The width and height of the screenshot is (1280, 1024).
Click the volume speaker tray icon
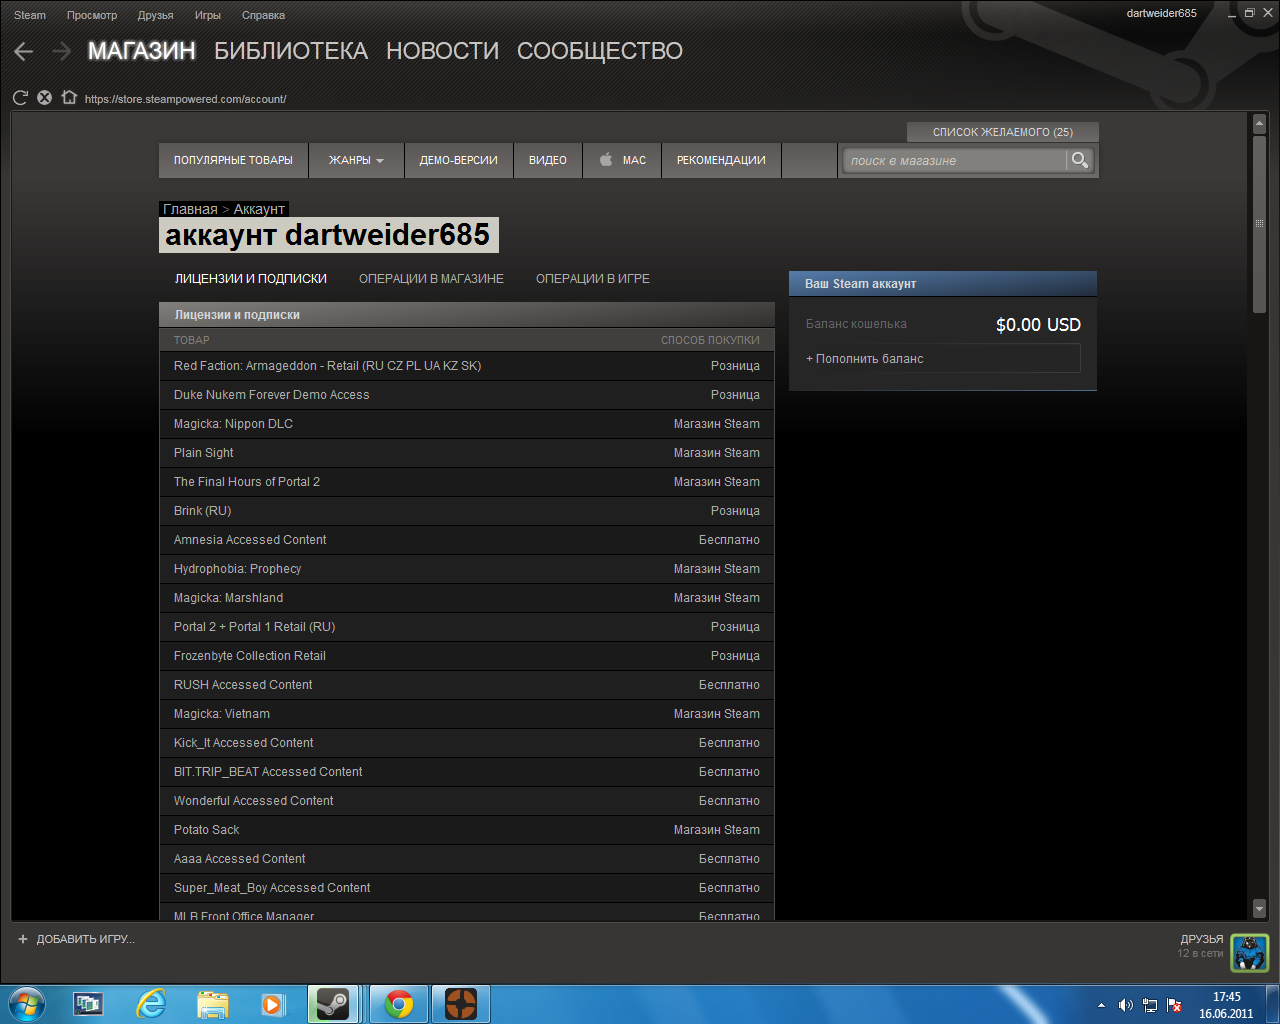click(1125, 1005)
